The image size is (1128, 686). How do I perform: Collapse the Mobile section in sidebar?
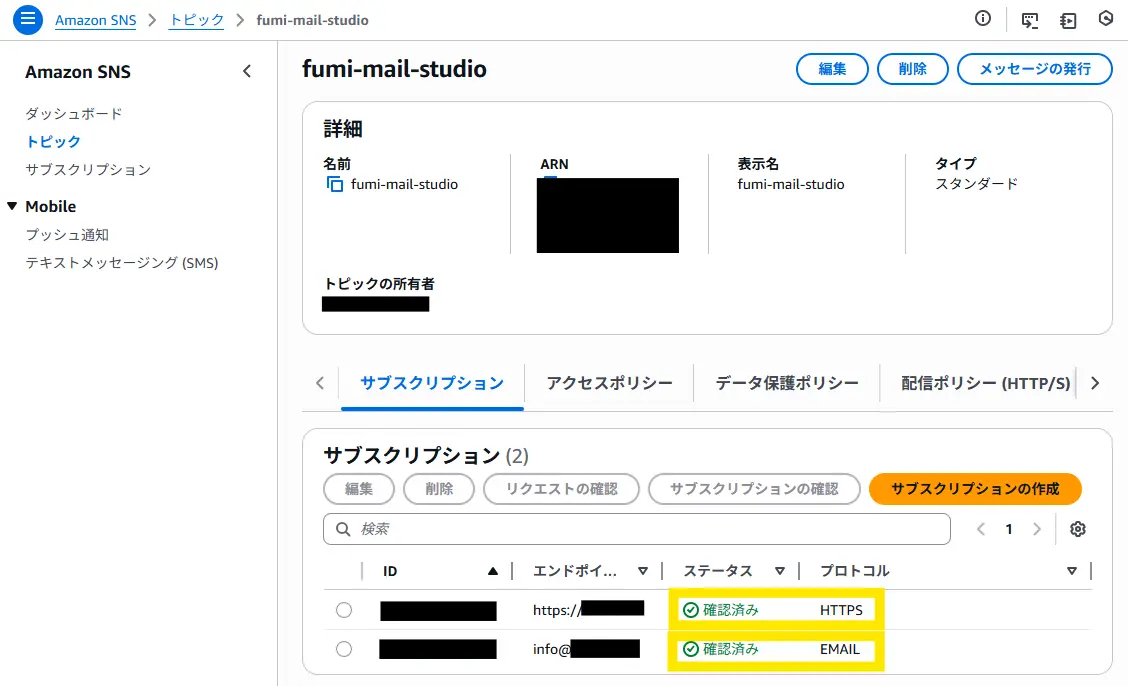coord(12,206)
